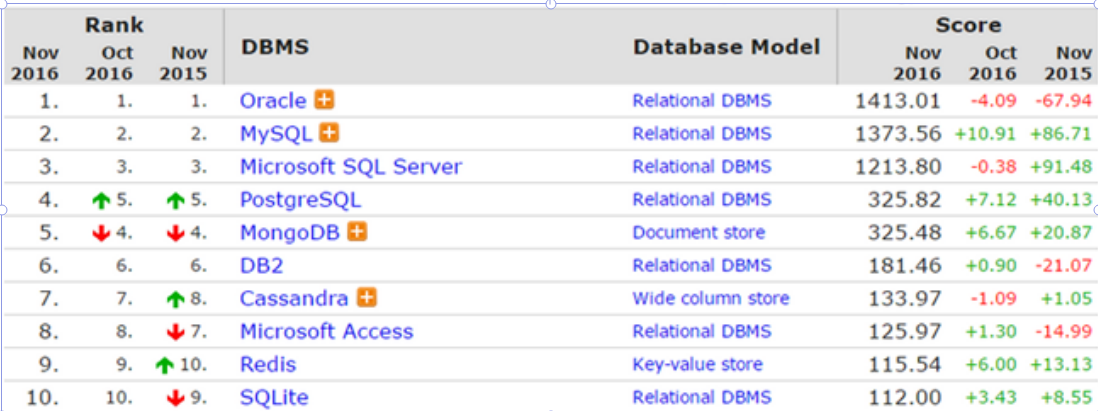
Task: Click PostgreSQL score change +40.13
Action: coord(1060,200)
